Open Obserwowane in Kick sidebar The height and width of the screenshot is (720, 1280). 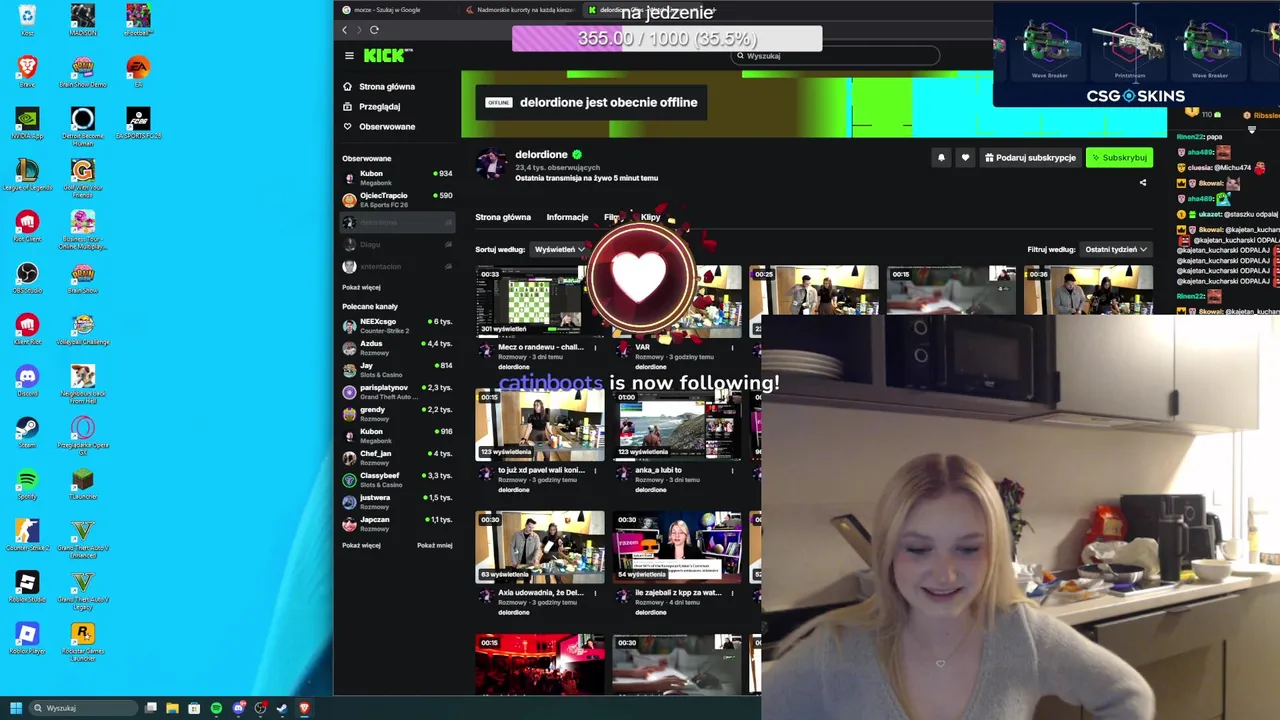(x=387, y=127)
